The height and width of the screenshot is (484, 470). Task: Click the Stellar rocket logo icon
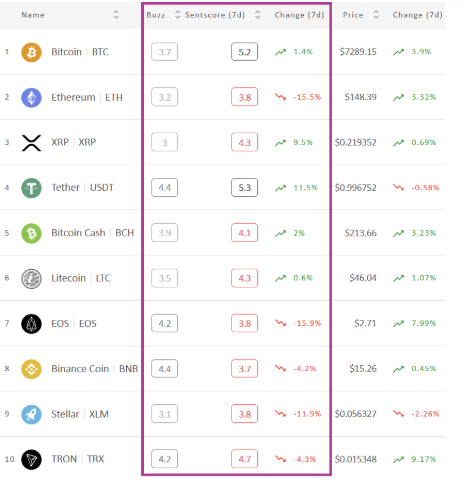31,414
